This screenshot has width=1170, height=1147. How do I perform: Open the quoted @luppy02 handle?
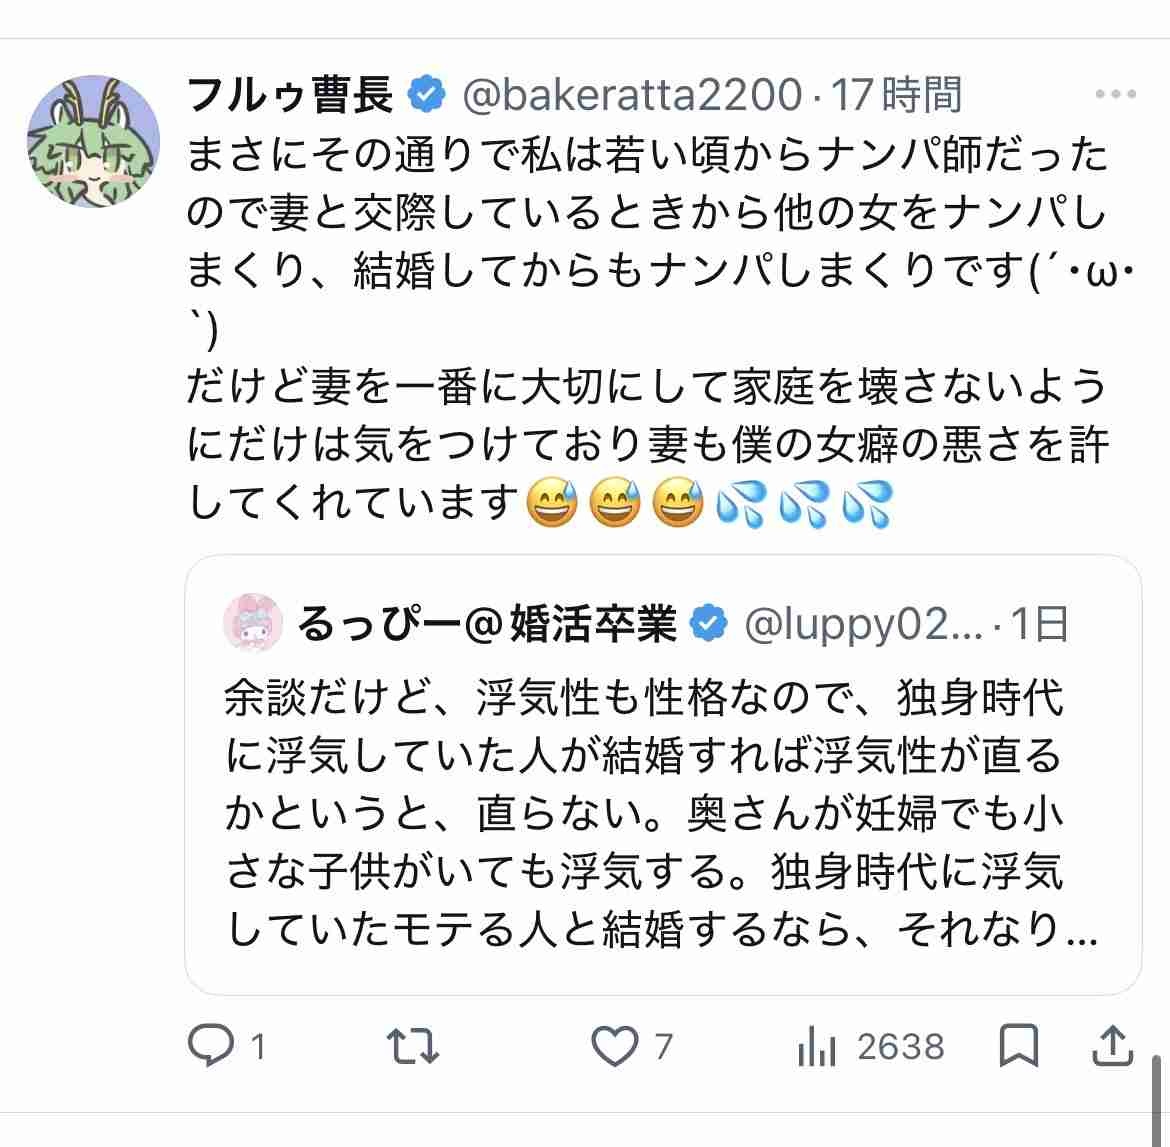point(864,625)
